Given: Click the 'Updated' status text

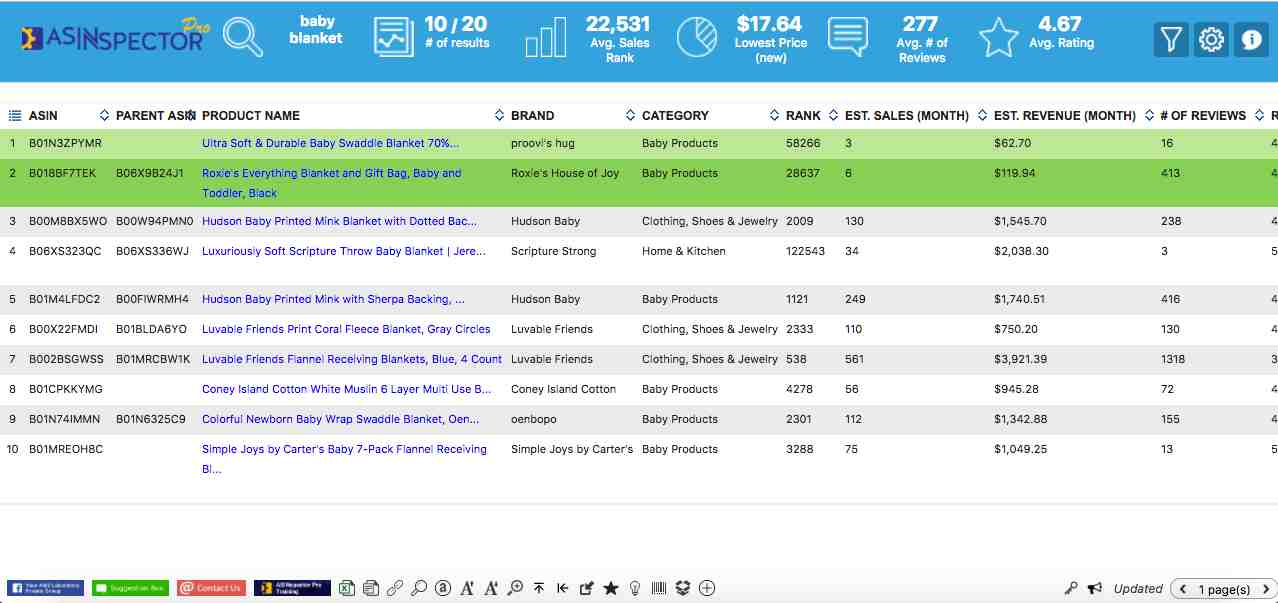Looking at the screenshot, I should (1138, 589).
